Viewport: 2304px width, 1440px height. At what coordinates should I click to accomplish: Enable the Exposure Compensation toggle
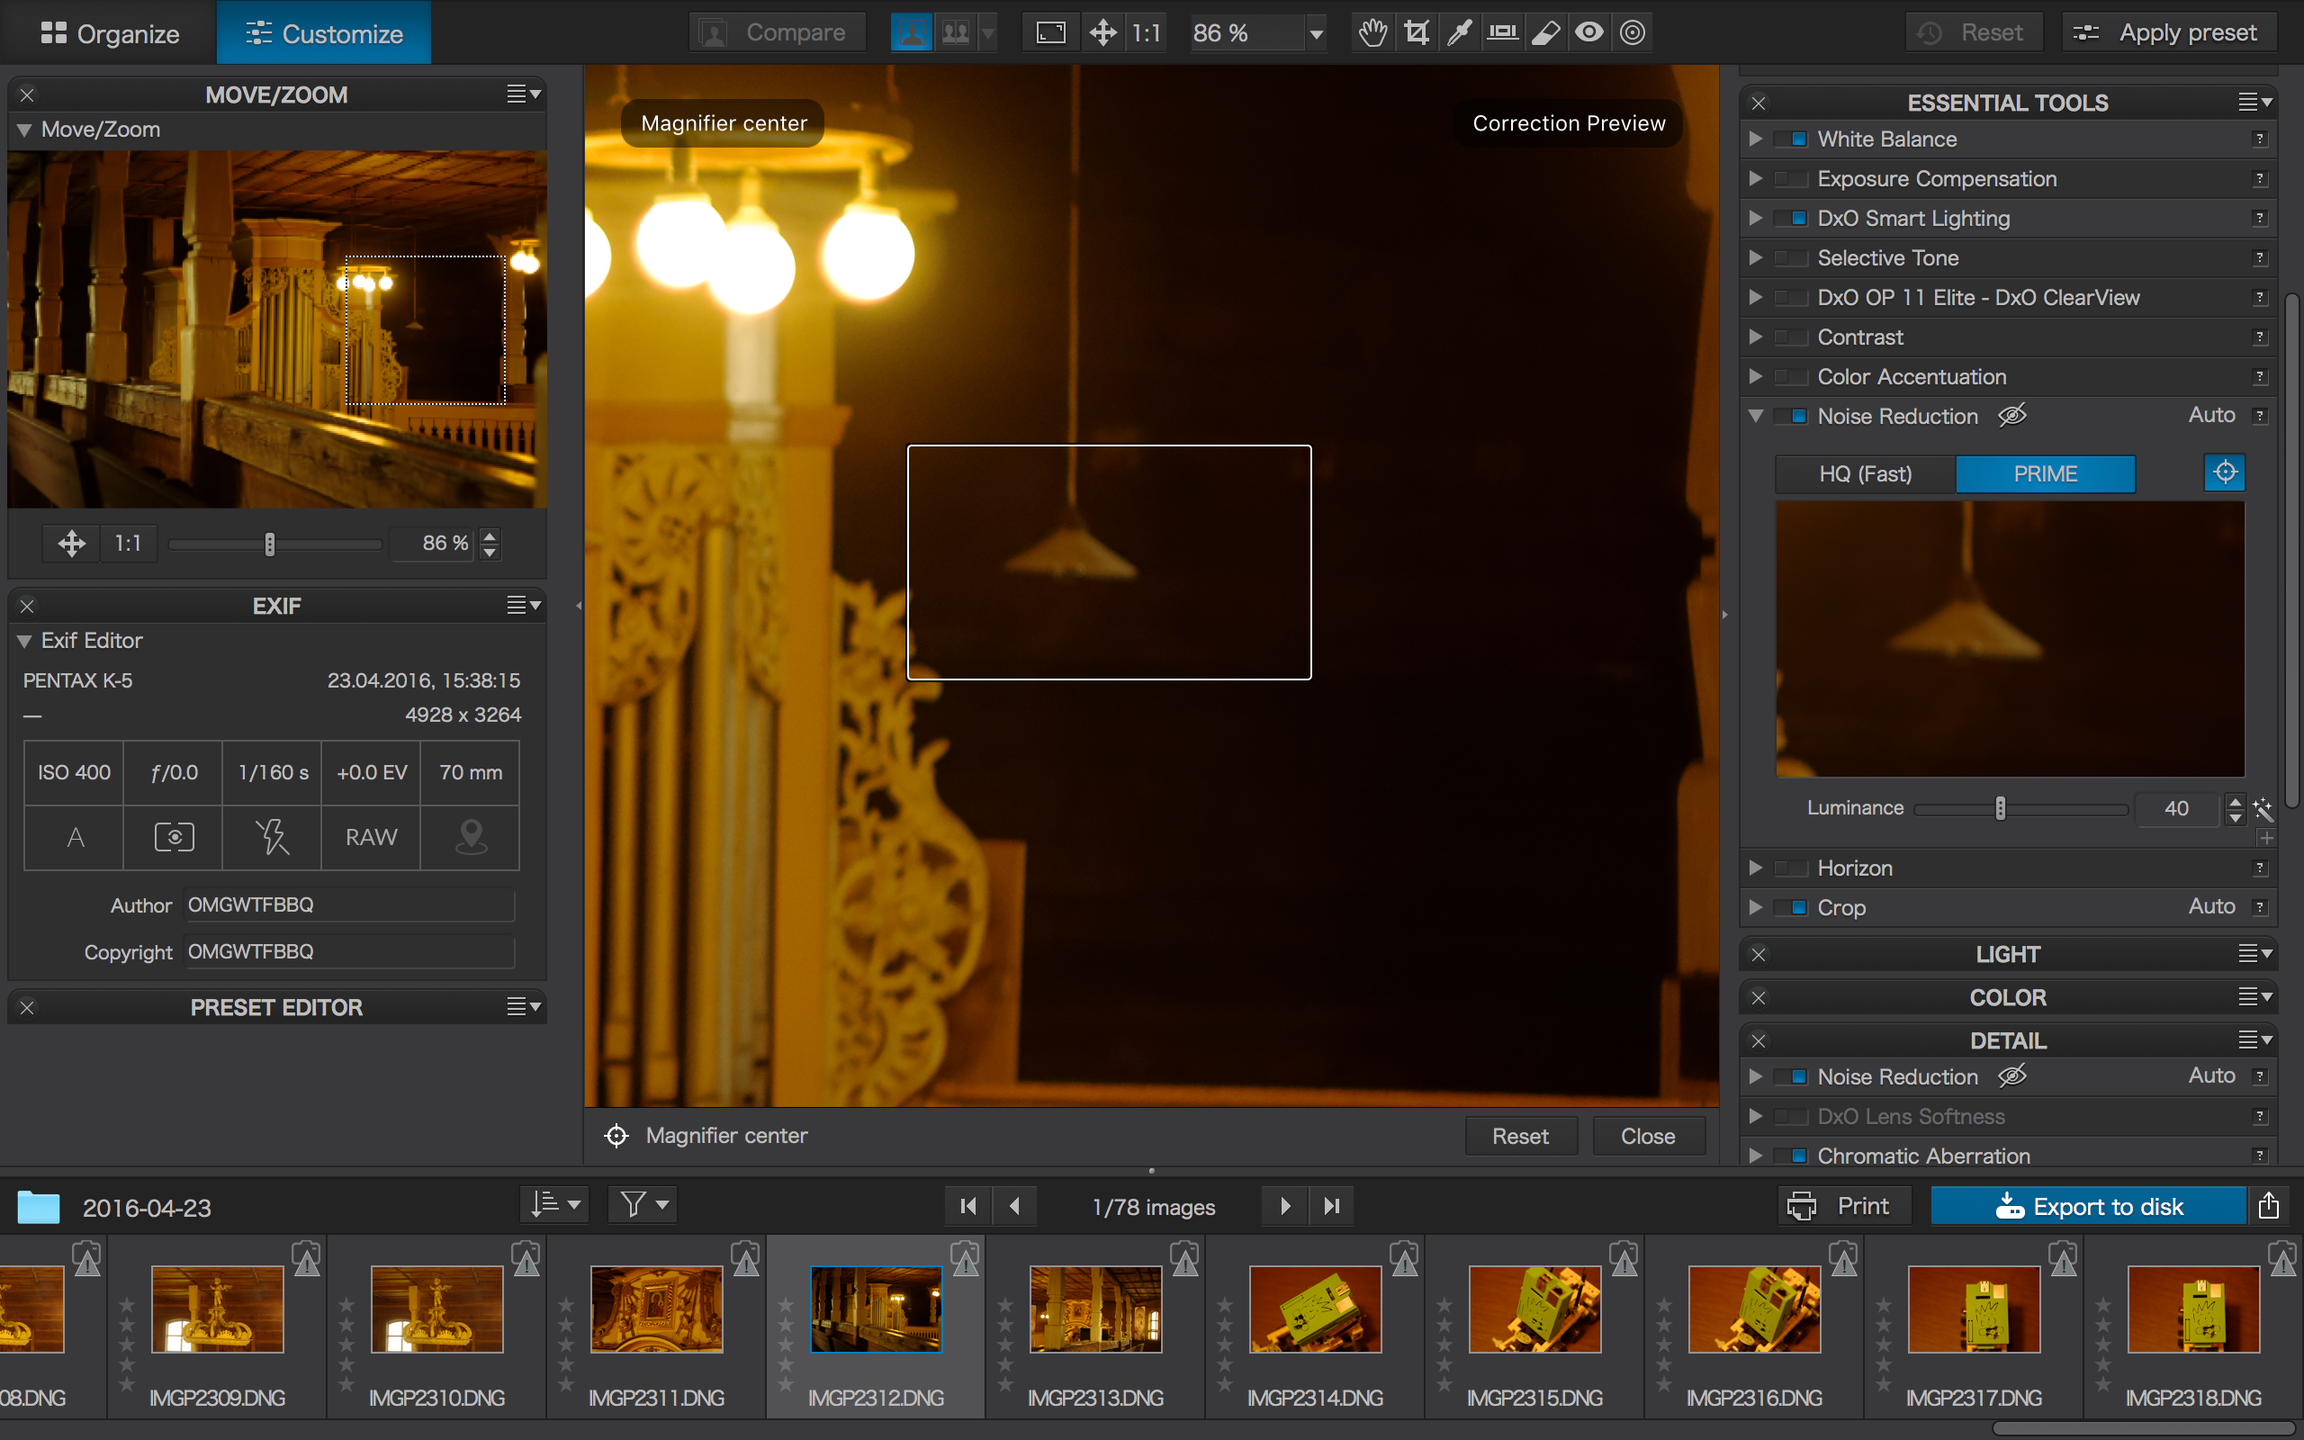click(x=1791, y=179)
